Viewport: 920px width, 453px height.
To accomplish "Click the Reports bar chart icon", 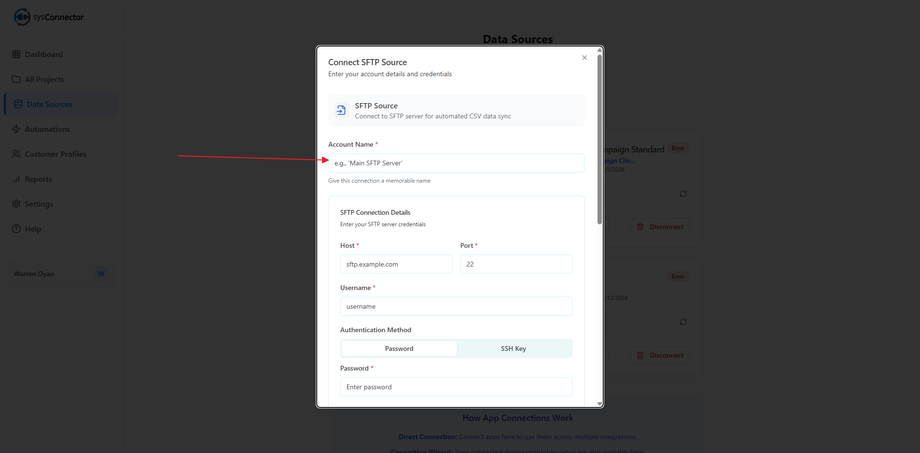I will [16, 179].
